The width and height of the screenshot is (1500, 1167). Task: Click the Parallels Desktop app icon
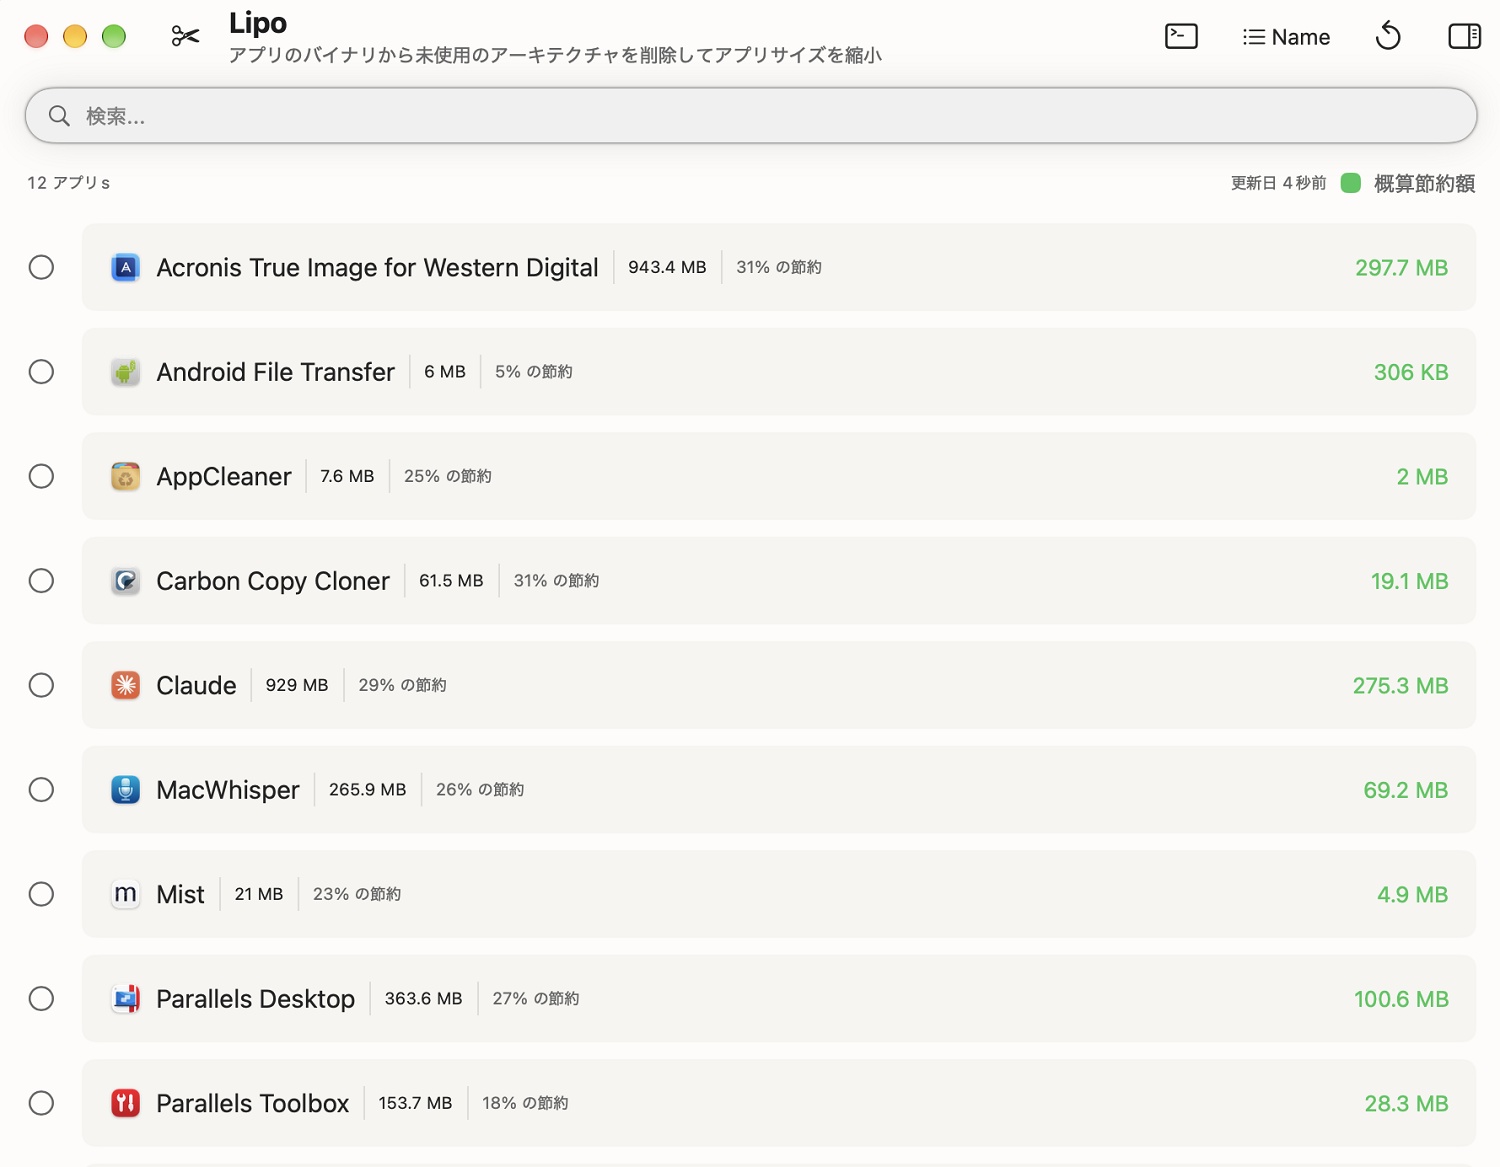125,999
